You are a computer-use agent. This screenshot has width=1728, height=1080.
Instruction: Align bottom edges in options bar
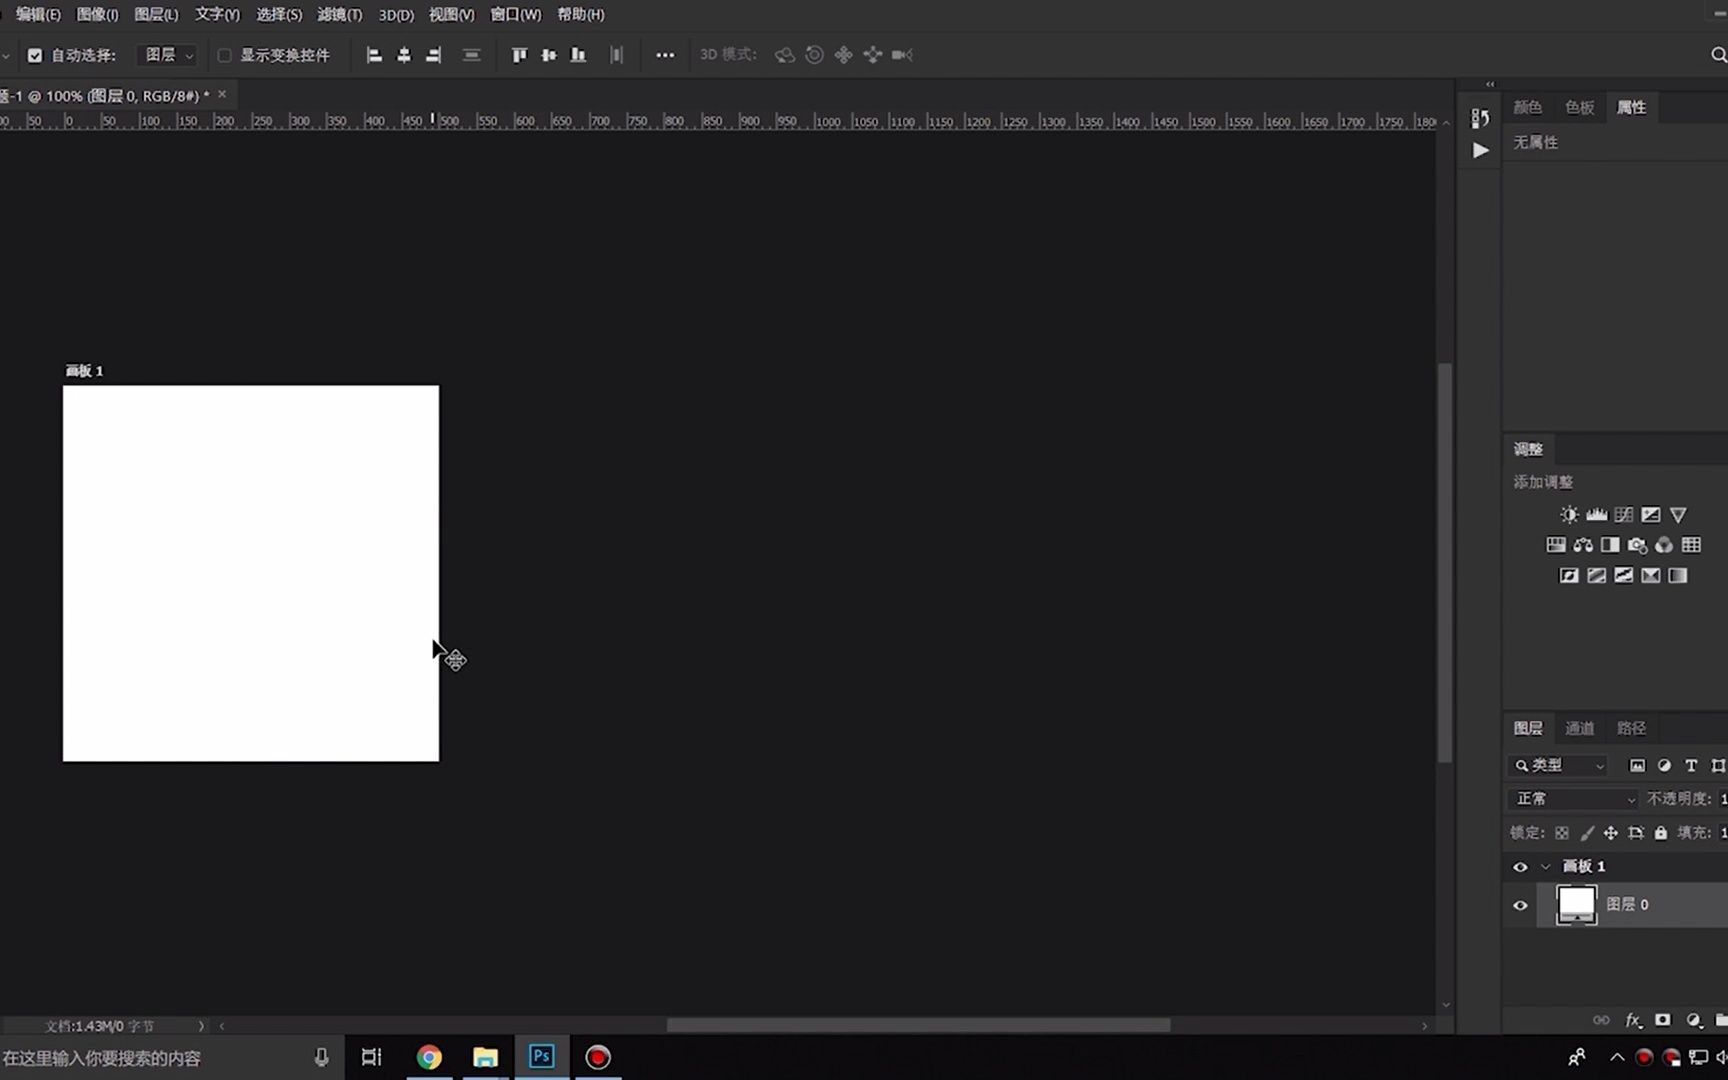tap(578, 55)
